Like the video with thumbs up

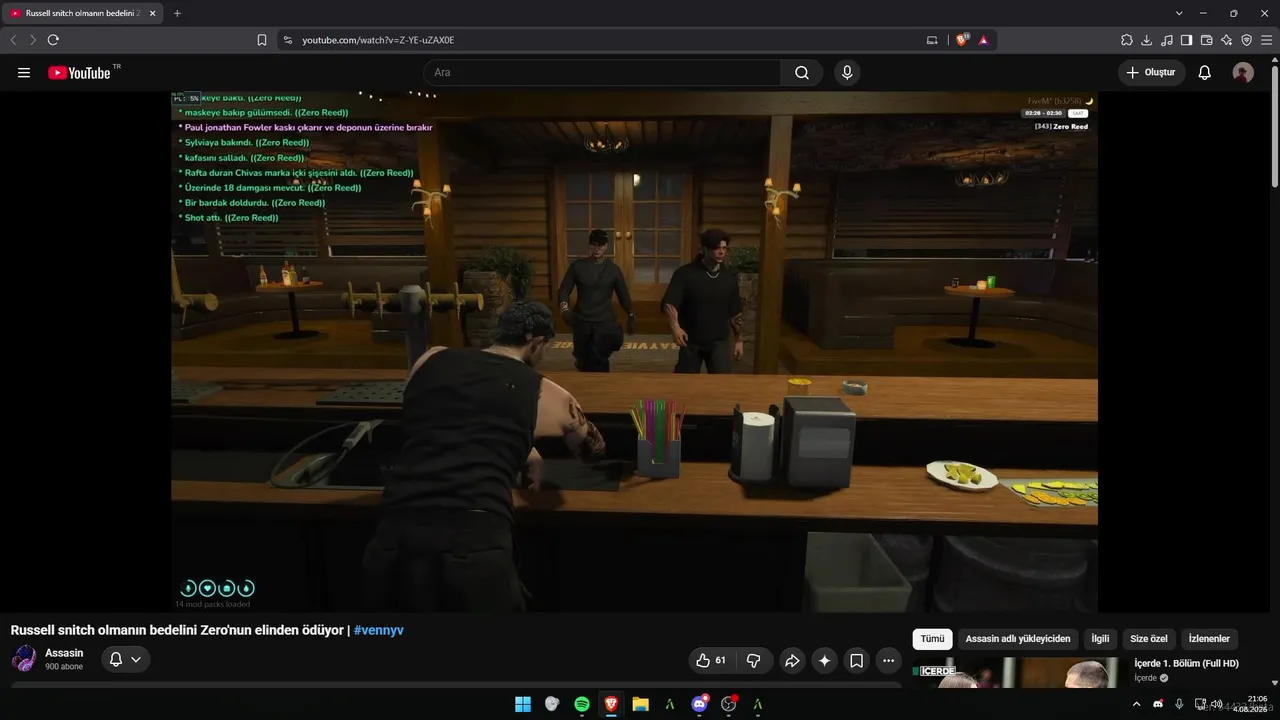[x=711, y=660]
